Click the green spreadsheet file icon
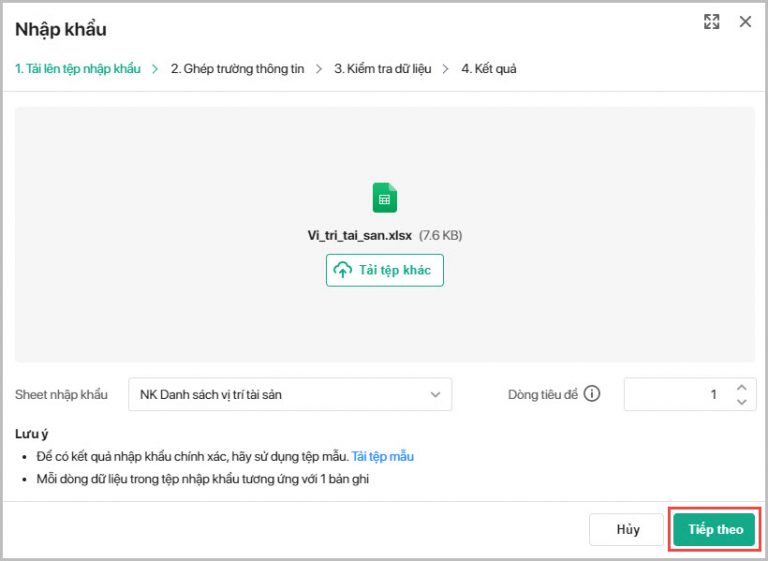Image resolution: width=768 pixels, height=561 pixels. (x=385, y=197)
